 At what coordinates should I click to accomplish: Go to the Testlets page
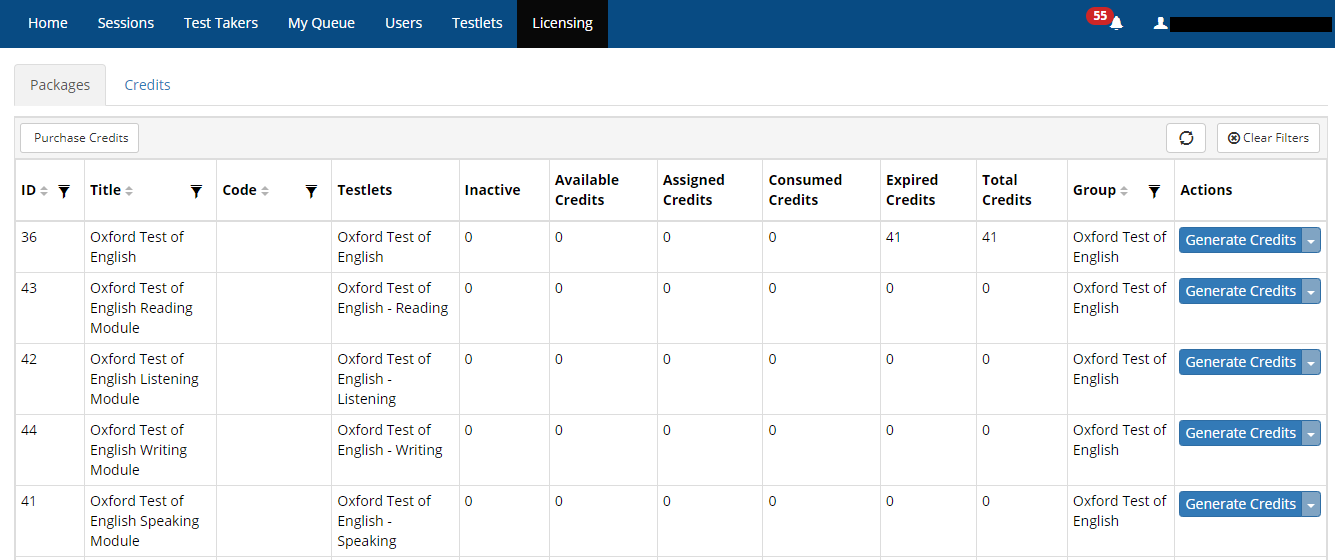click(477, 23)
